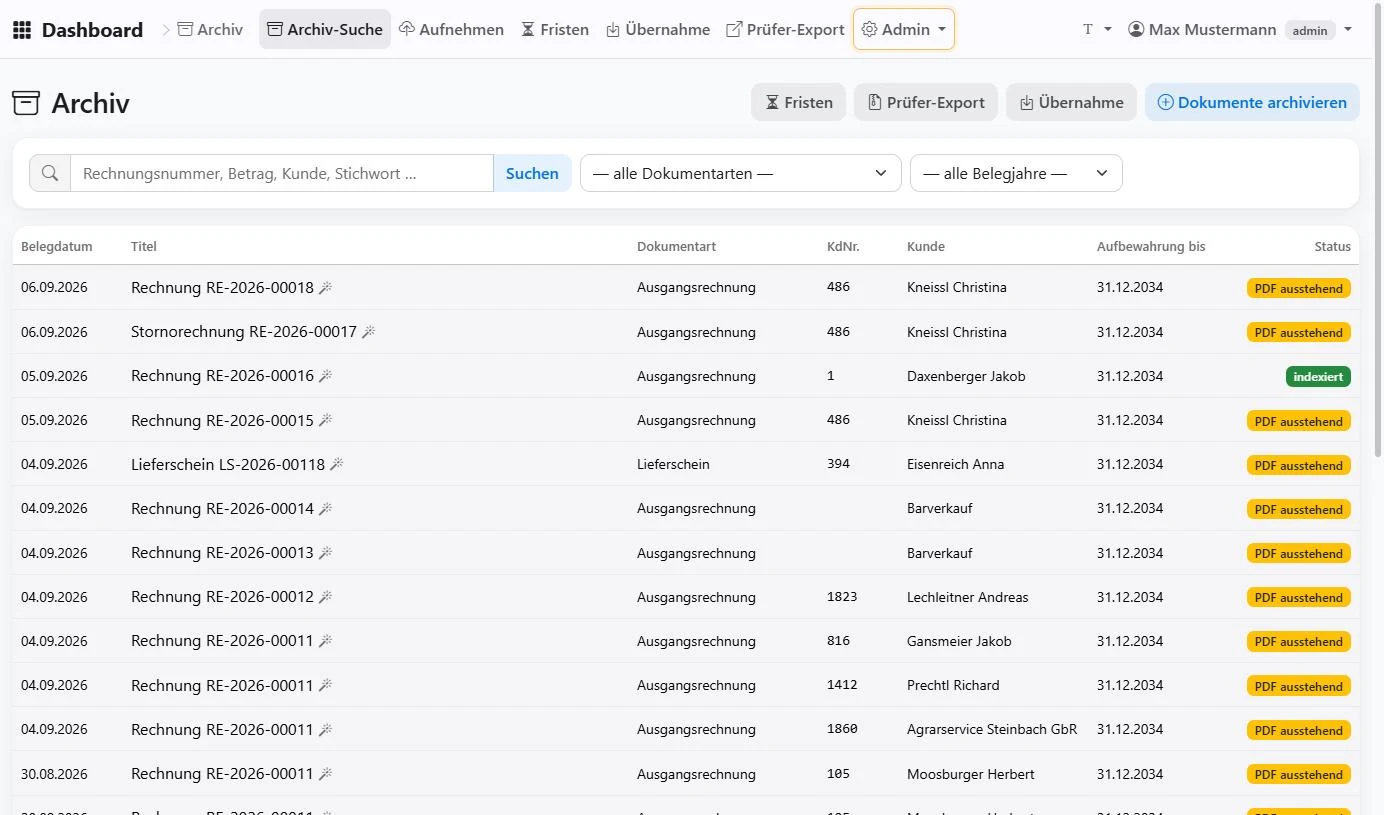Click the user avatar icon beside Max Mustermann
Viewport: 1384px width, 815px height.
pos(1136,30)
